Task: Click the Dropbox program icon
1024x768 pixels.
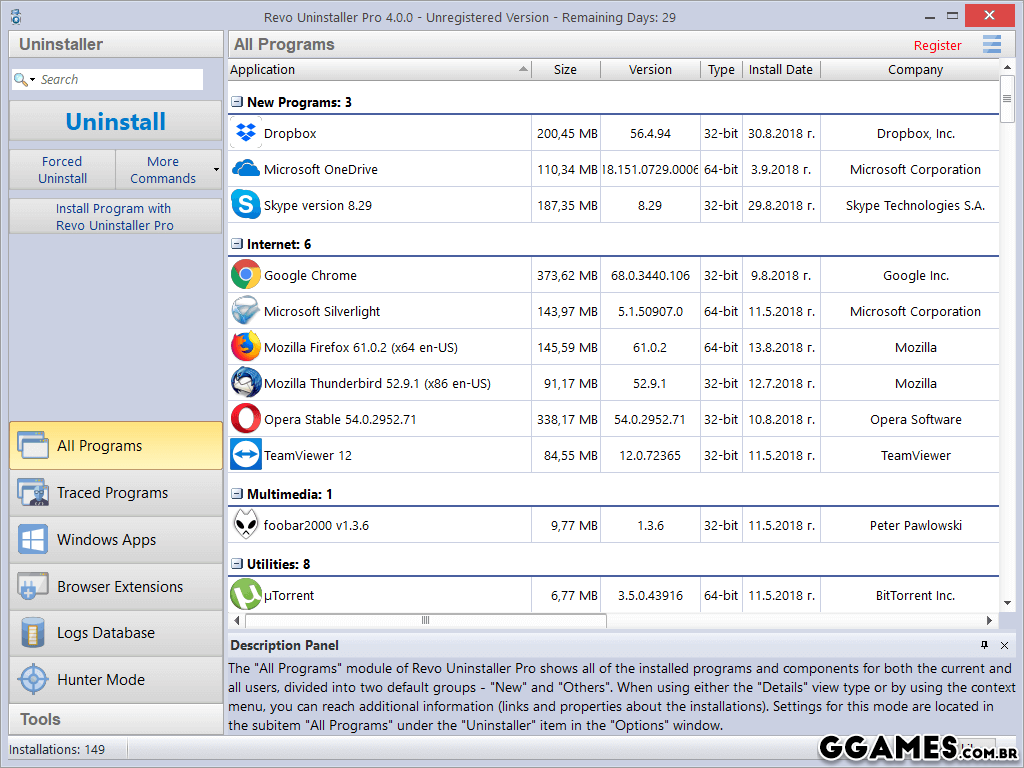Action: [245, 133]
